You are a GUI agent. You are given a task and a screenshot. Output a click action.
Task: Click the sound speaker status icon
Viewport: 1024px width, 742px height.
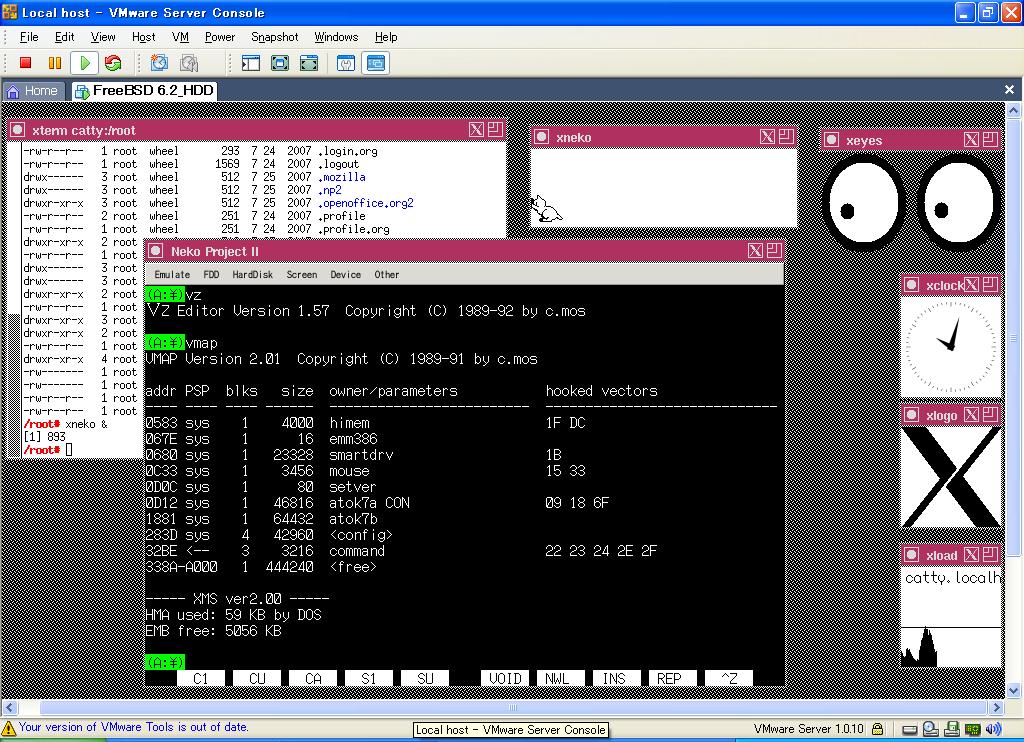pos(993,728)
